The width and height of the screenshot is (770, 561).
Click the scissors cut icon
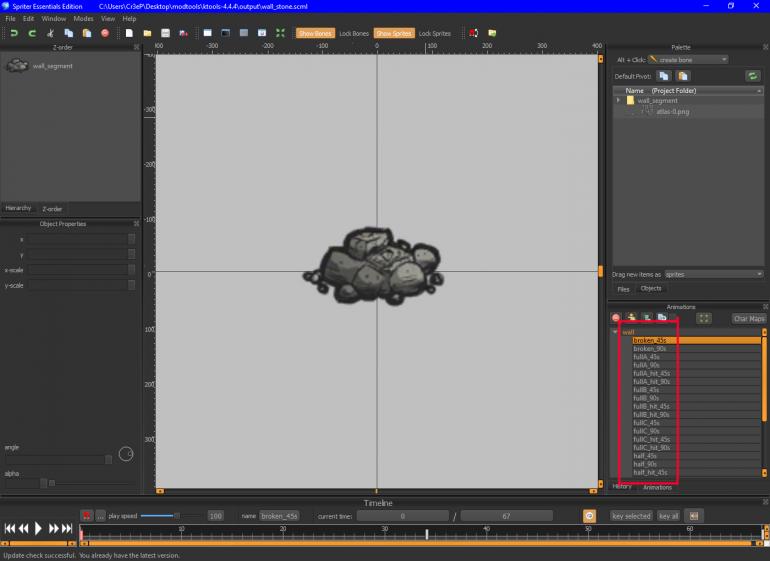point(50,33)
